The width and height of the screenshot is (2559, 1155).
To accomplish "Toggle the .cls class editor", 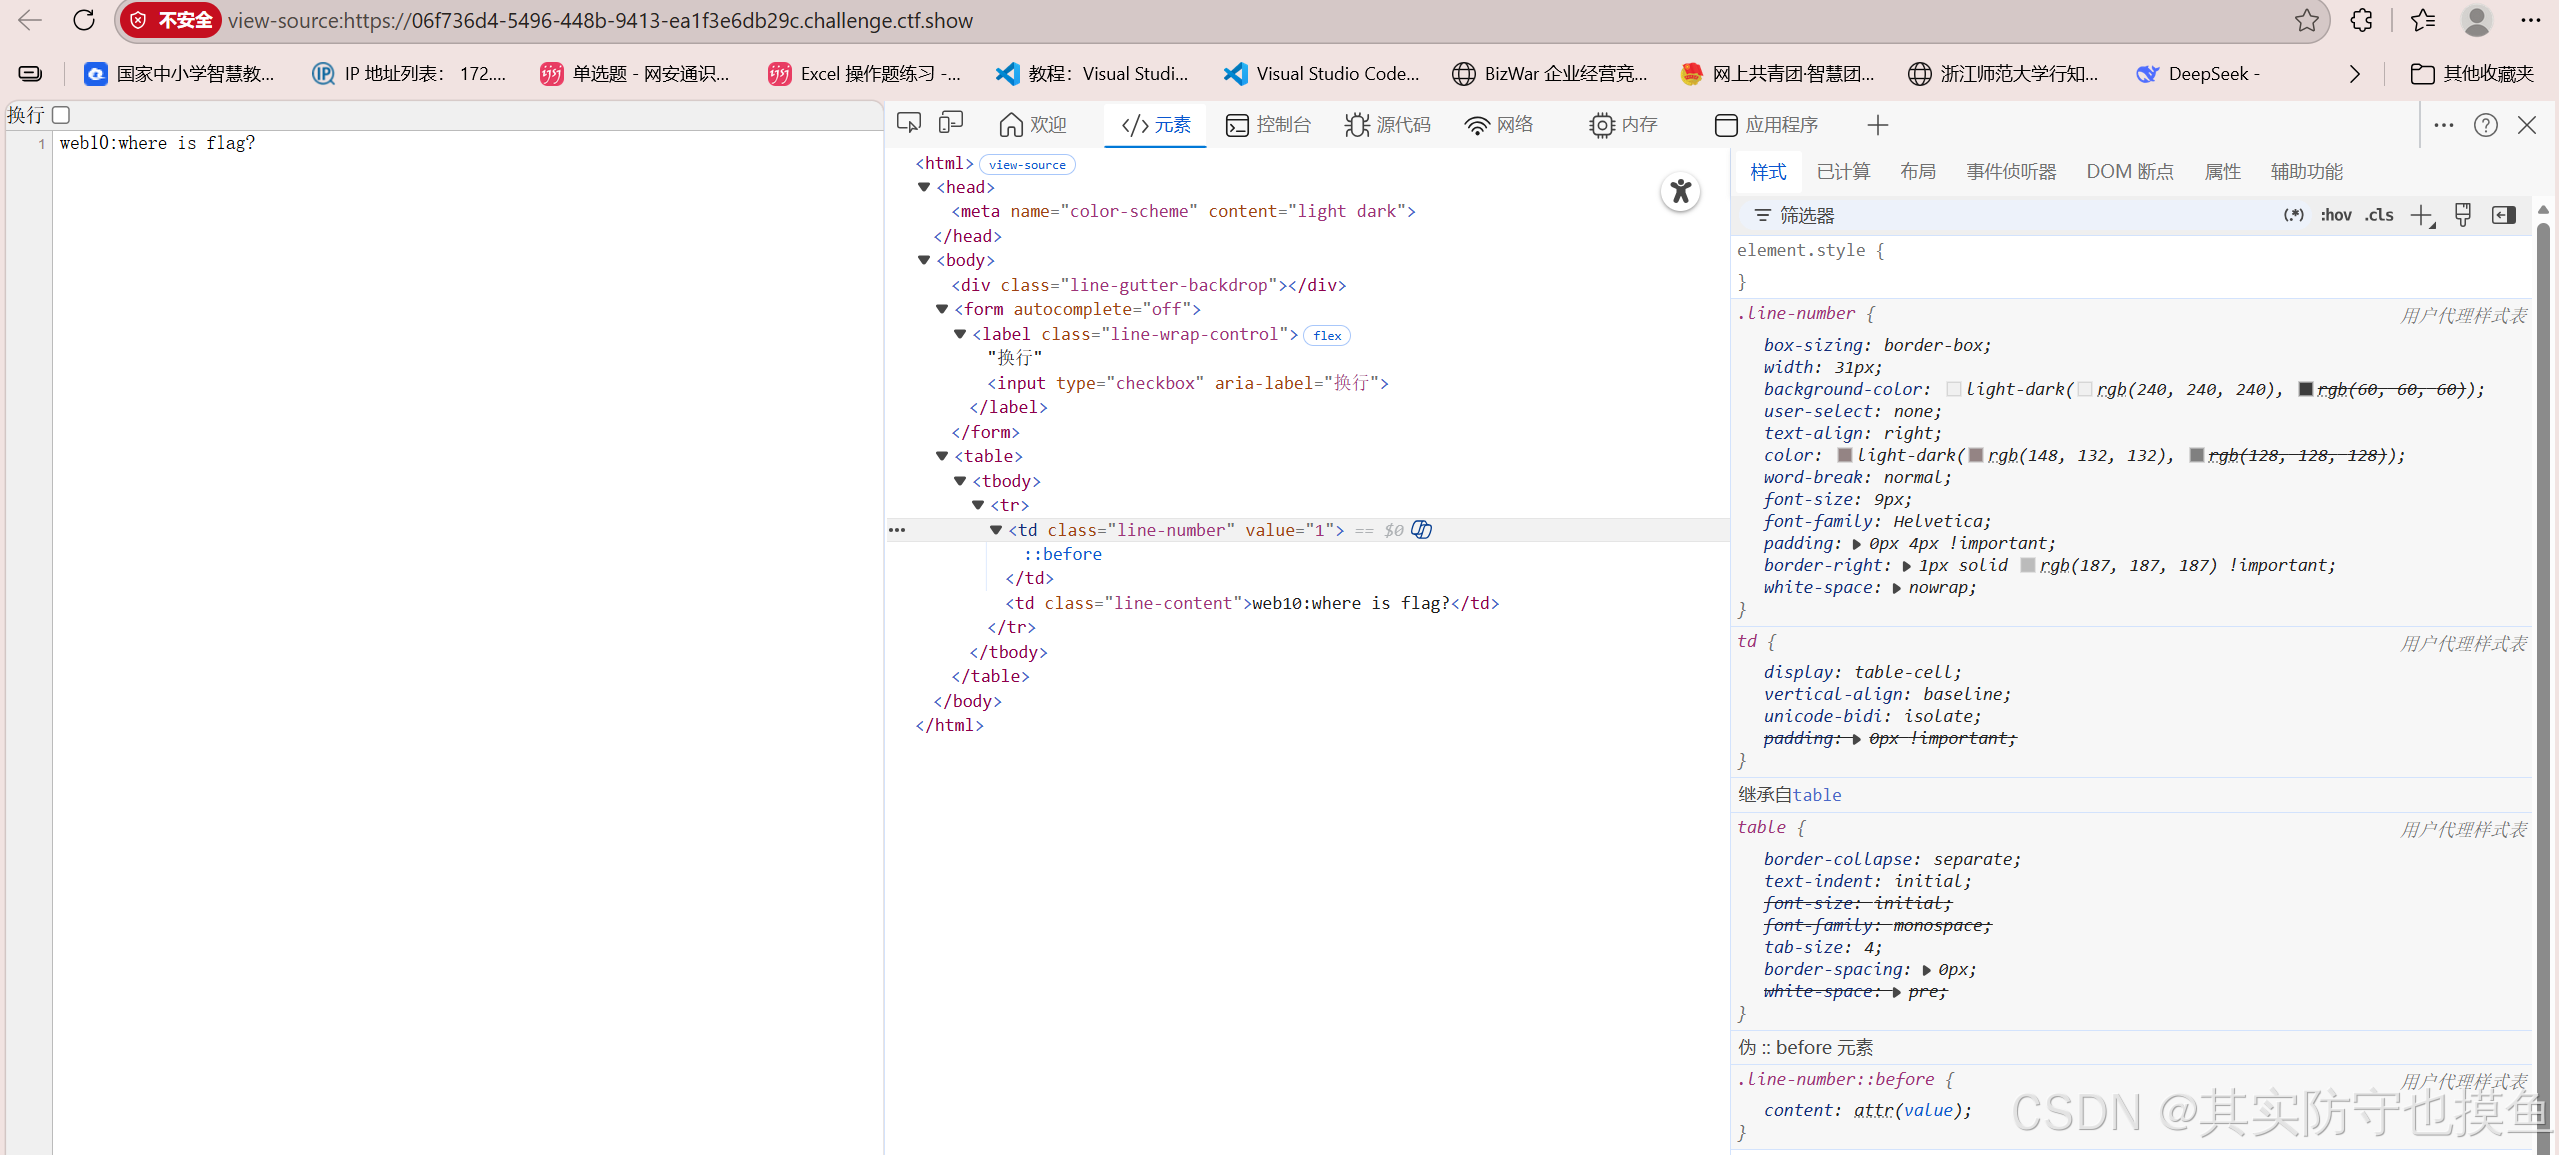I will [x=2379, y=215].
